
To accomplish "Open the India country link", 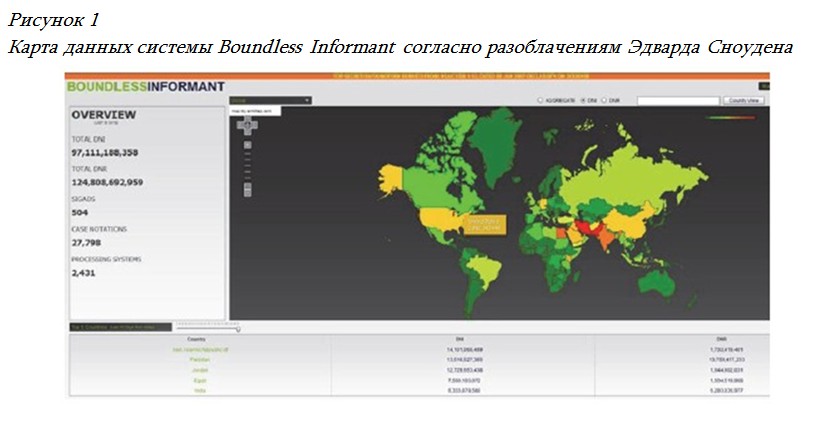I will (x=200, y=390).
